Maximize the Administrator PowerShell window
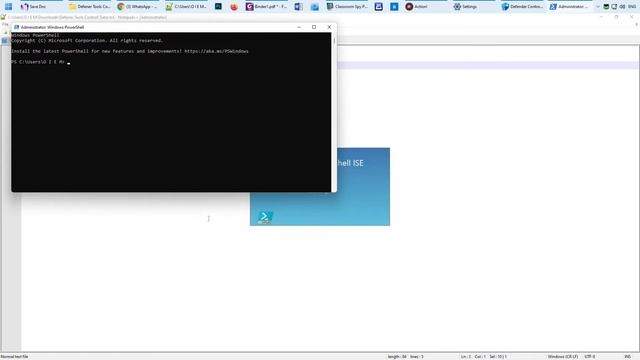The height and width of the screenshot is (360, 640). [314, 27]
